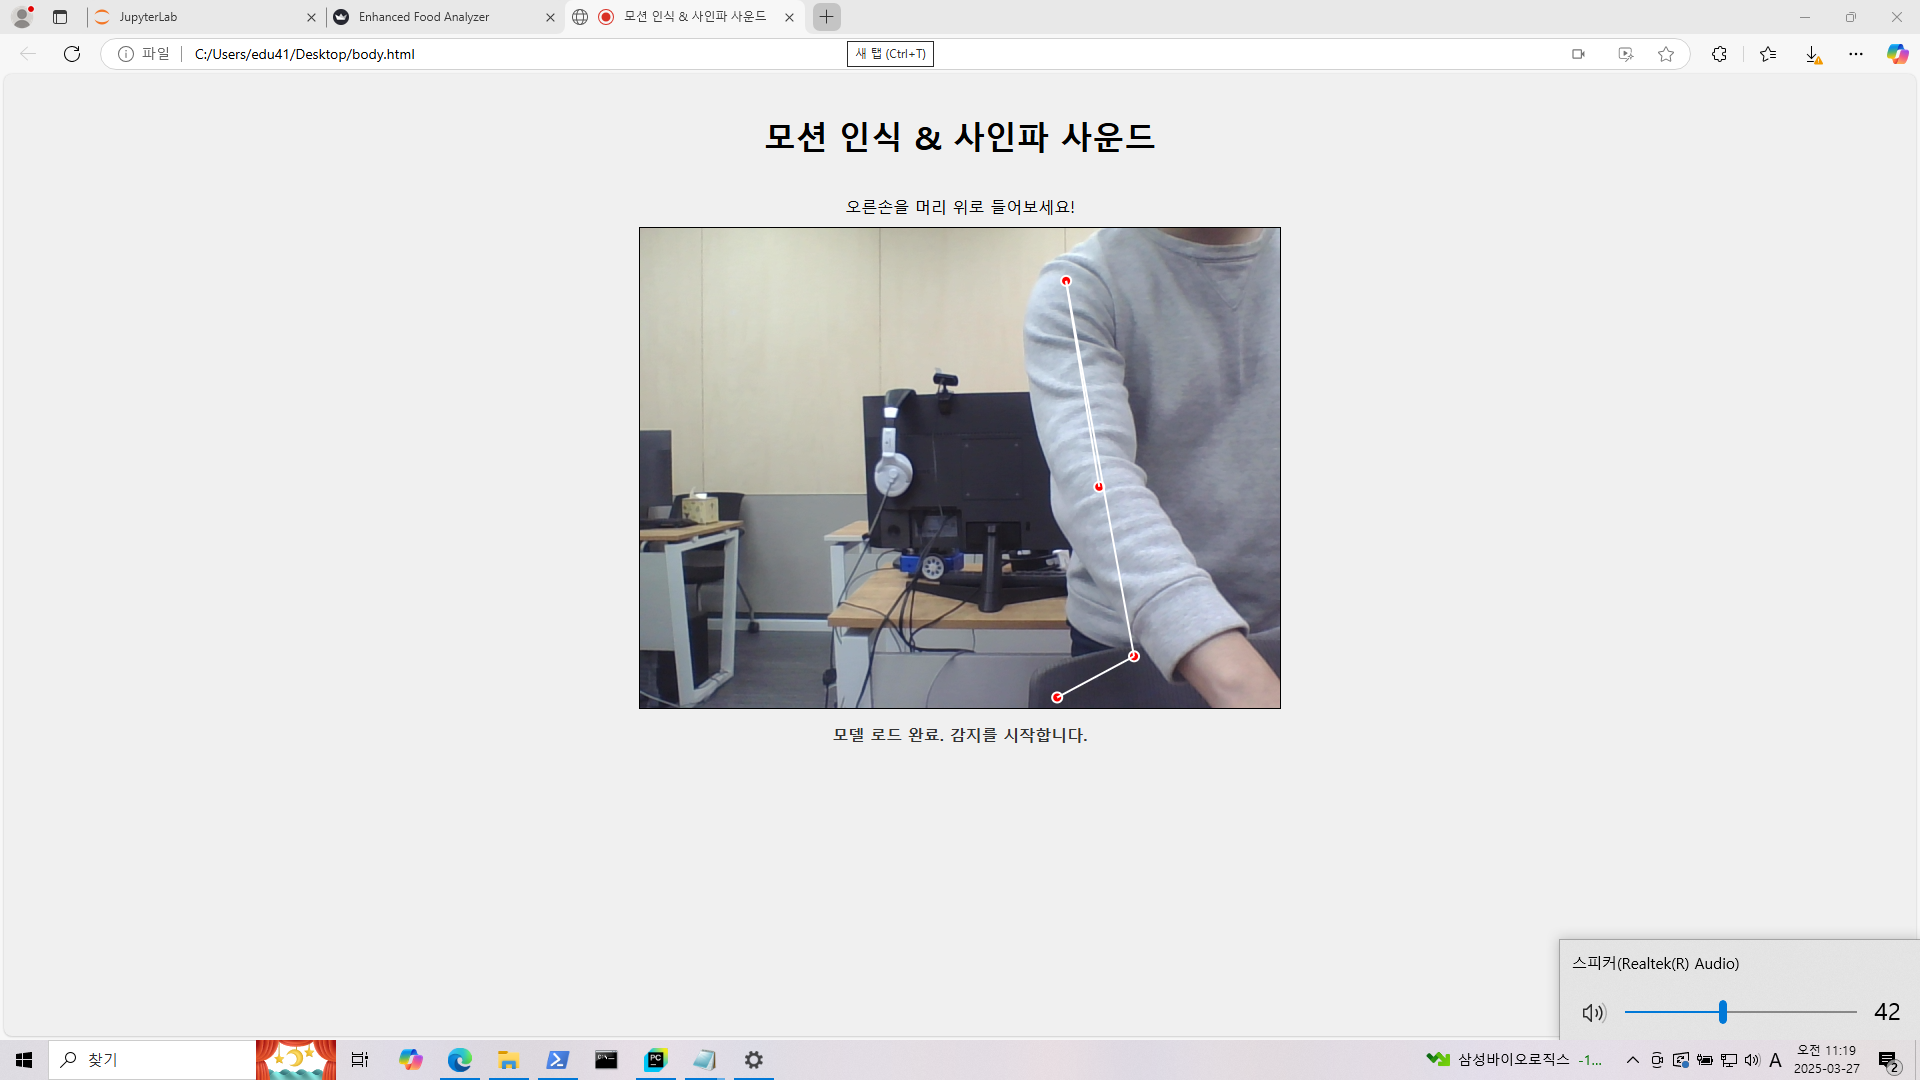Mute the speaker in volume flyout
The width and height of the screenshot is (1920, 1080).
pyautogui.click(x=1593, y=1013)
